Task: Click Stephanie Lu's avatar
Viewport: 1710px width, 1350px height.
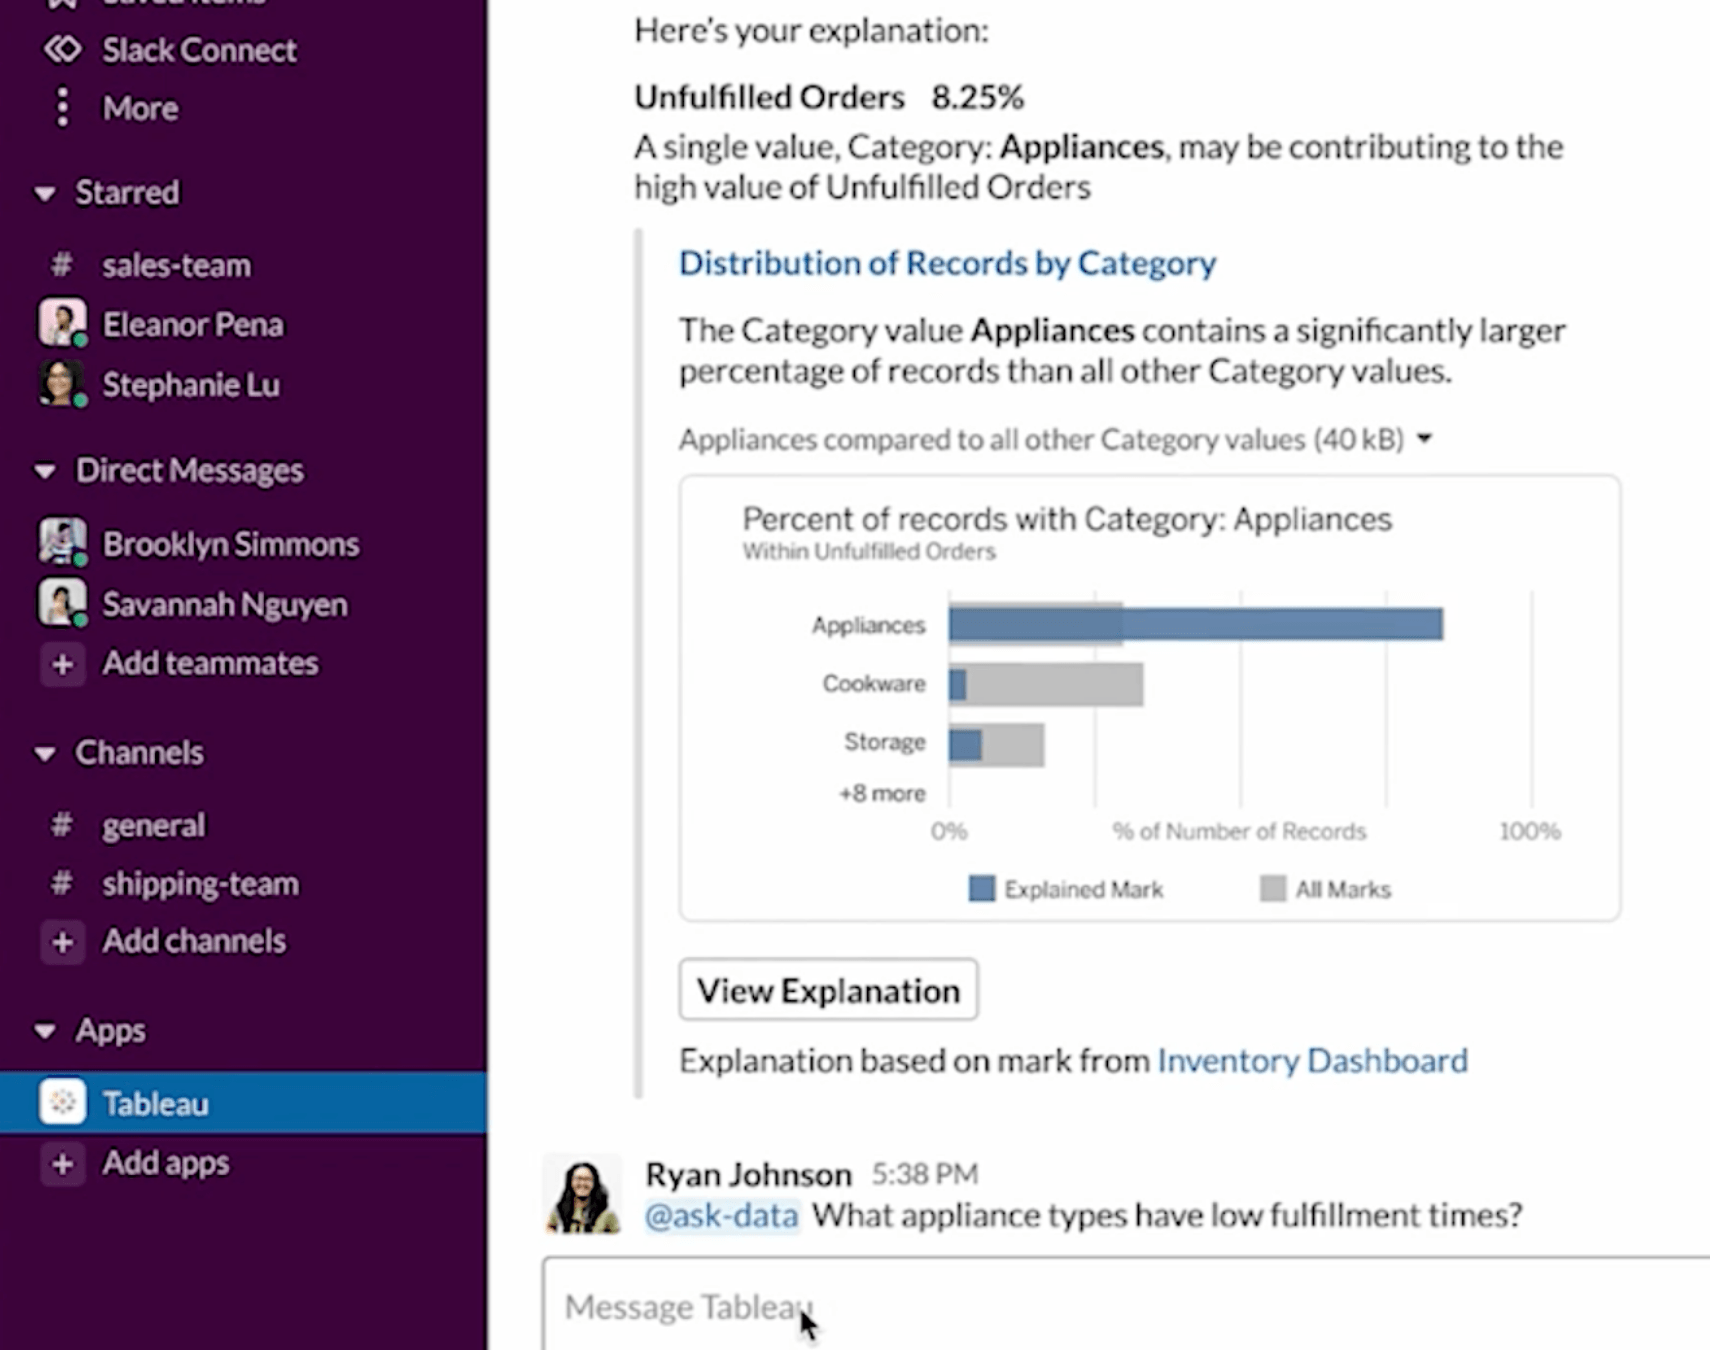Action: coord(62,384)
